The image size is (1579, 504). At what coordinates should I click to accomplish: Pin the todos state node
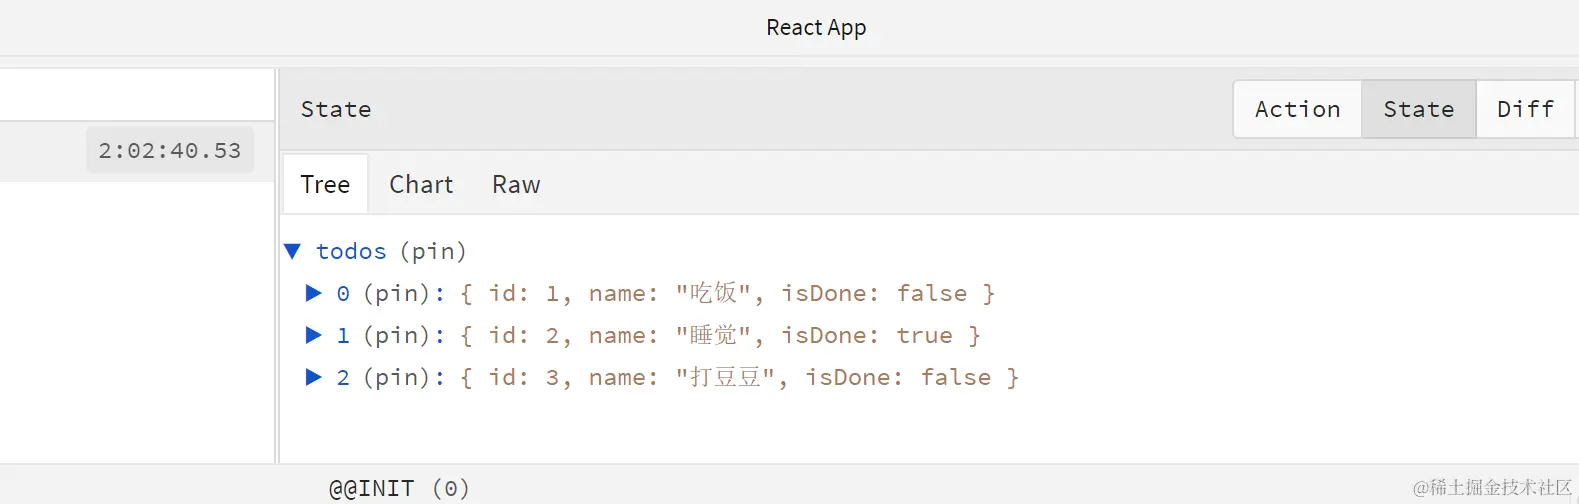point(433,251)
